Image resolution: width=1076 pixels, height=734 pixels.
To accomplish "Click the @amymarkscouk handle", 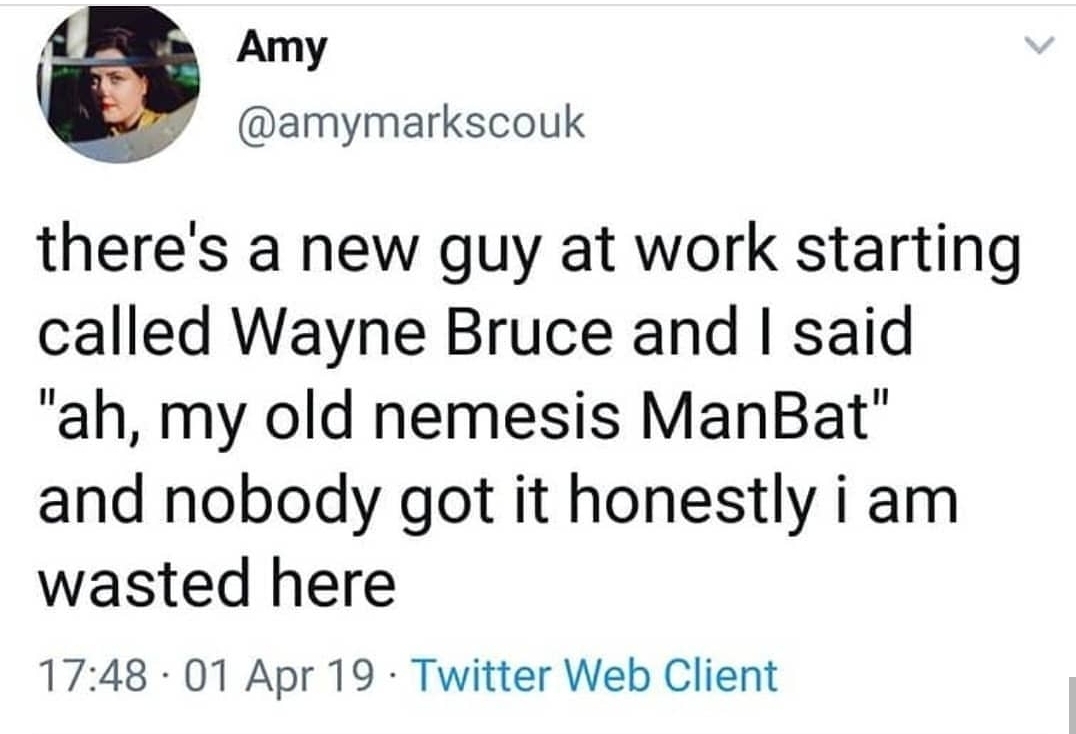I will pyautogui.click(x=410, y=124).
